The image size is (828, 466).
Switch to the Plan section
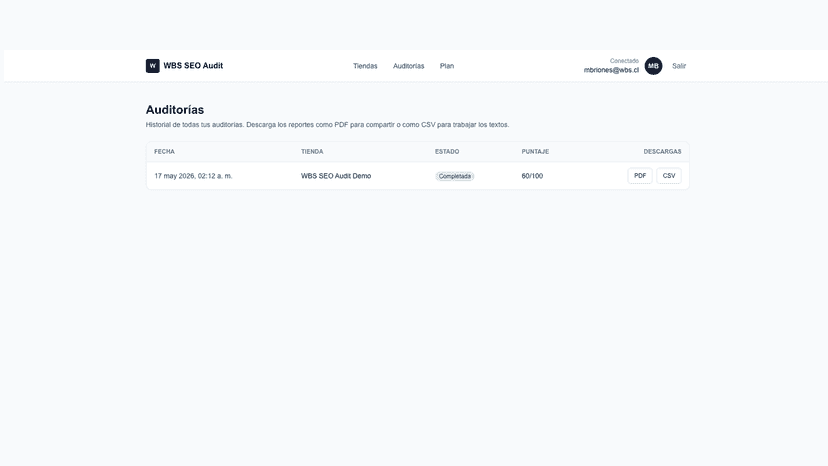pos(447,66)
